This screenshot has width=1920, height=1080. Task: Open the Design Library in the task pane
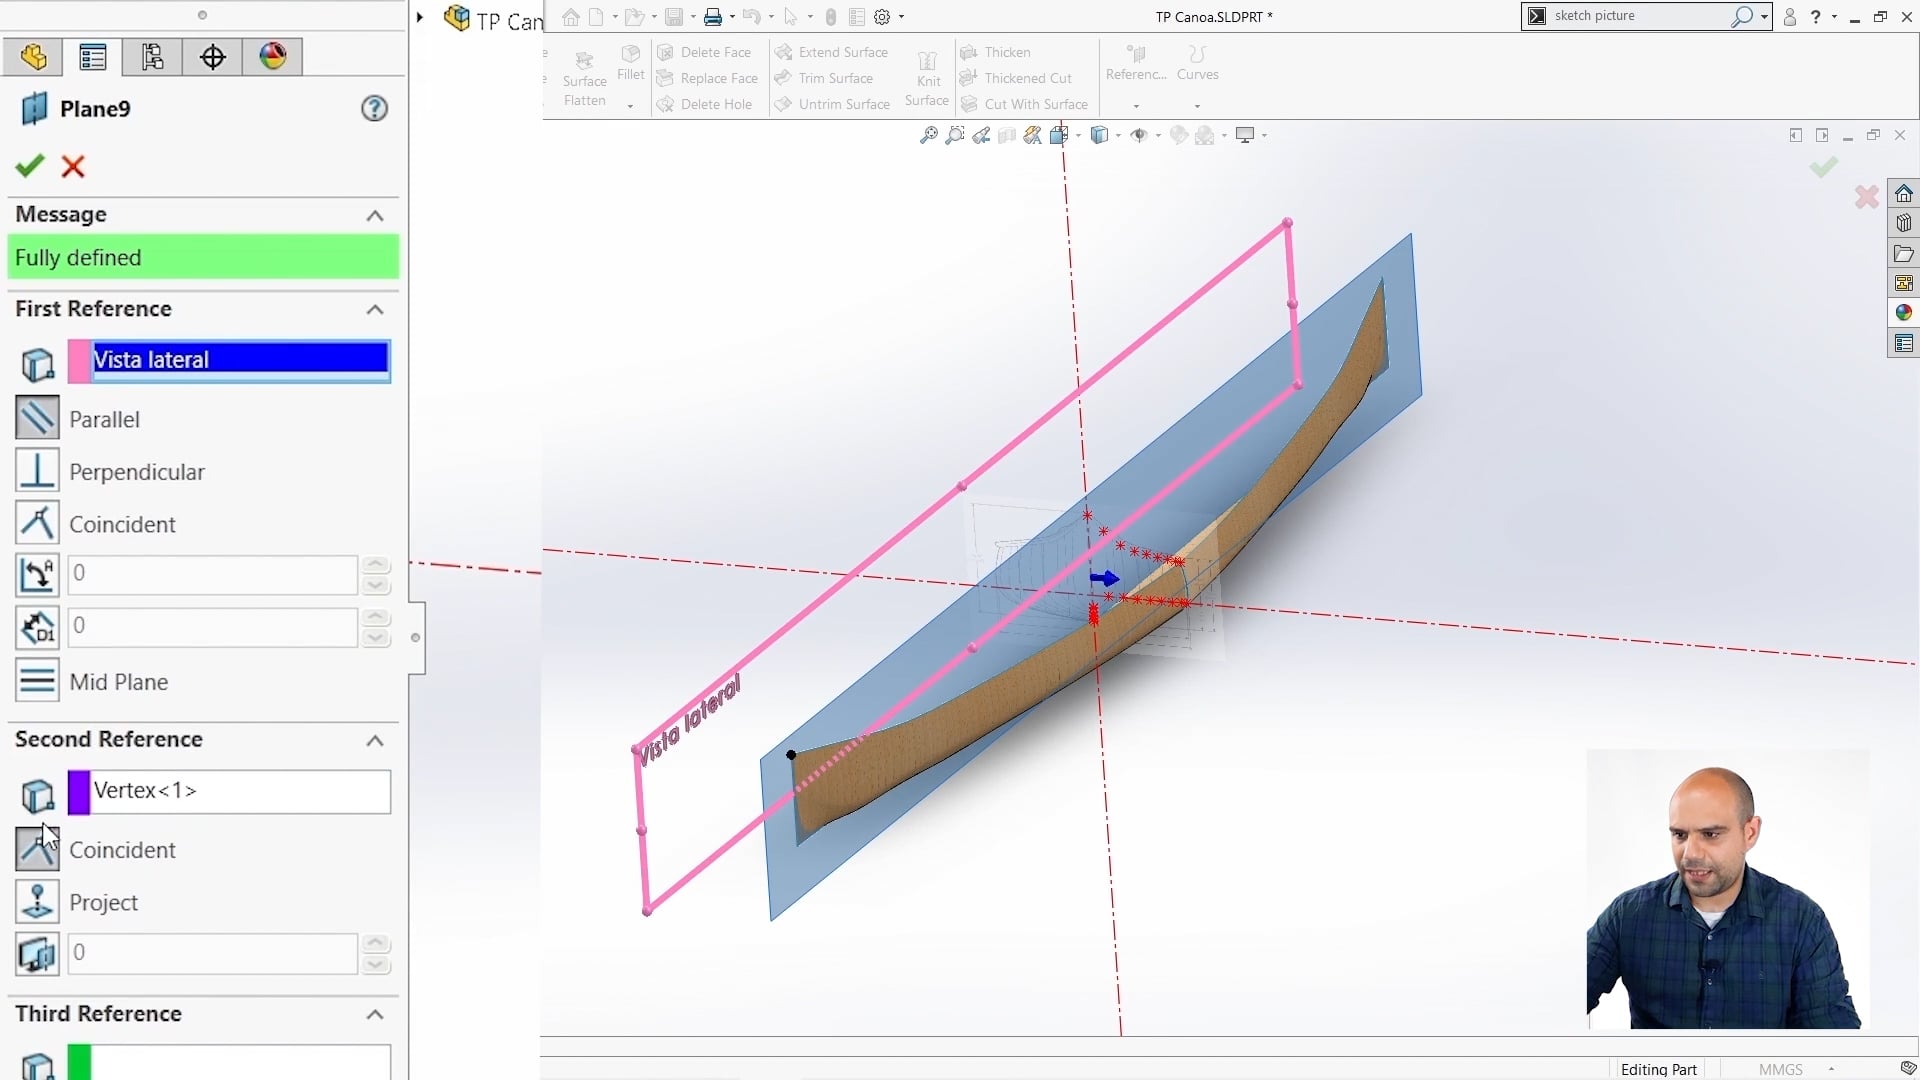pyautogui.click(x=1904, y=222)
